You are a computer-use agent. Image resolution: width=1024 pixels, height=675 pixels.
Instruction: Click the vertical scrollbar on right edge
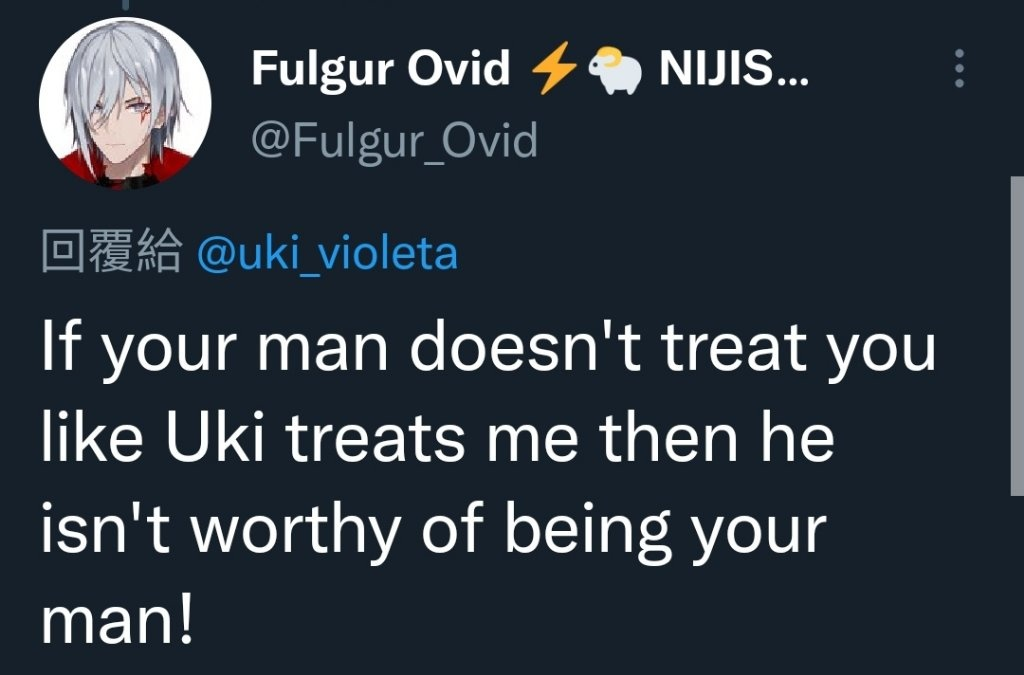point(1017,336)
